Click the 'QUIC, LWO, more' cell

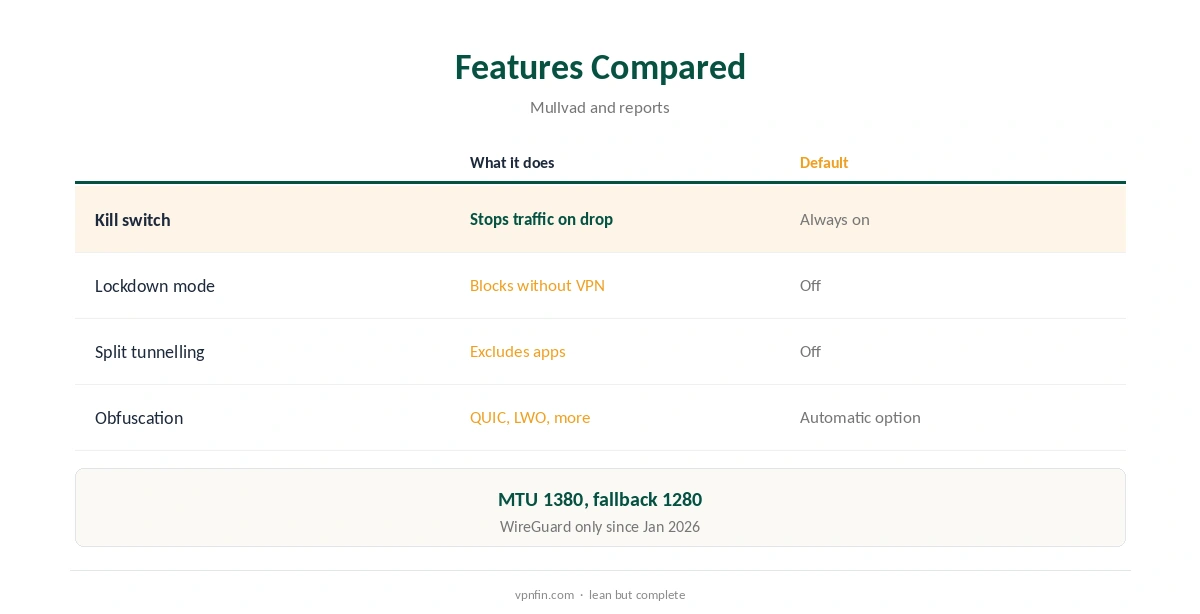(530, 418)
